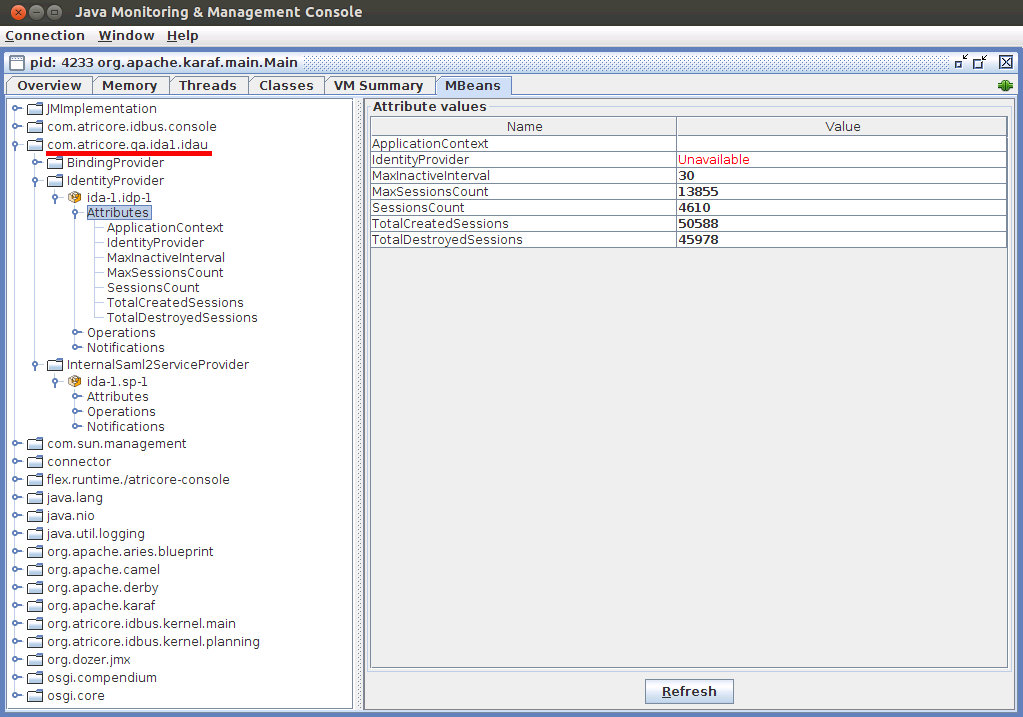Image resolution: width=1023 pixels, height=717 pixels.
Task: Expand the com.atricore.idbus.console node
Action: coord(16,127)
